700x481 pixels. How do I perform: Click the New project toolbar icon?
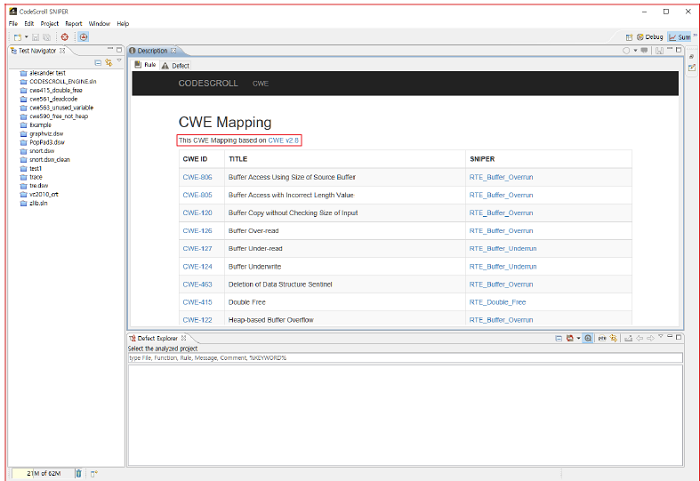[17, 37]
